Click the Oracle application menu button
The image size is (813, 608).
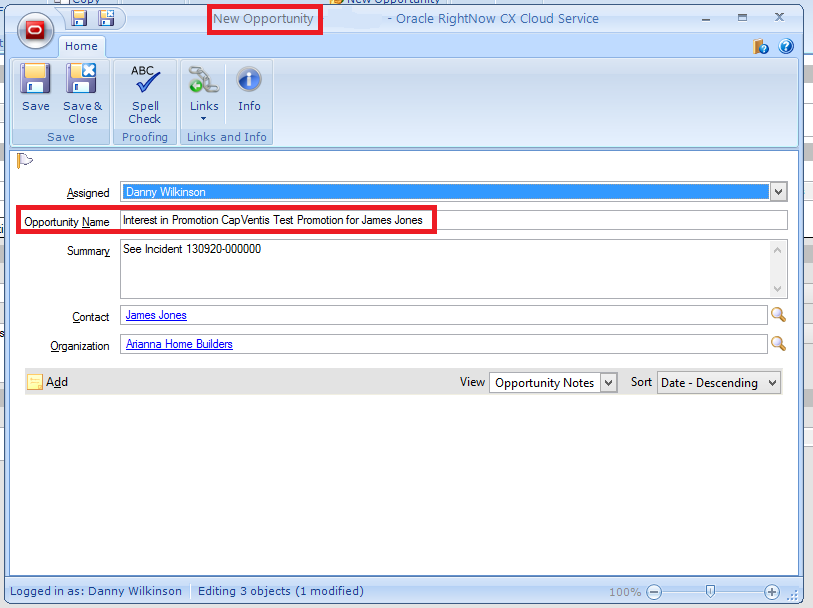tap(35, 30)
